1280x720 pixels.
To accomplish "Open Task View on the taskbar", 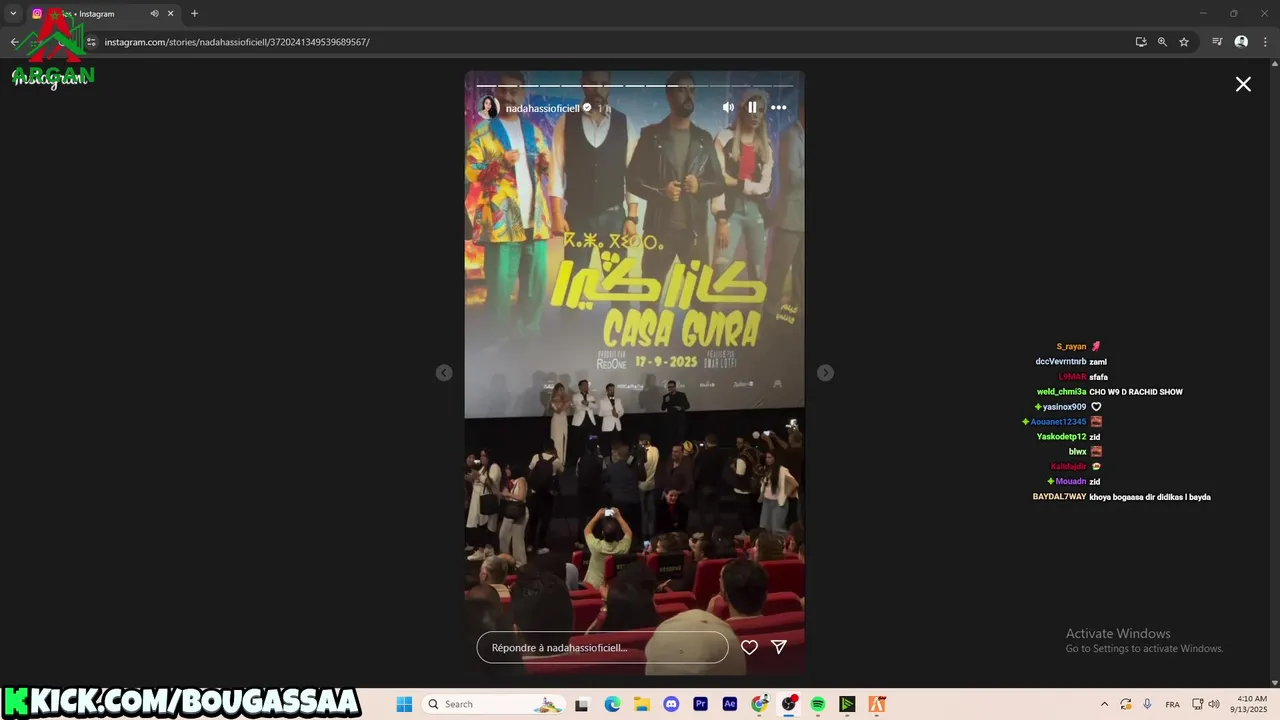I will [581, 704].
